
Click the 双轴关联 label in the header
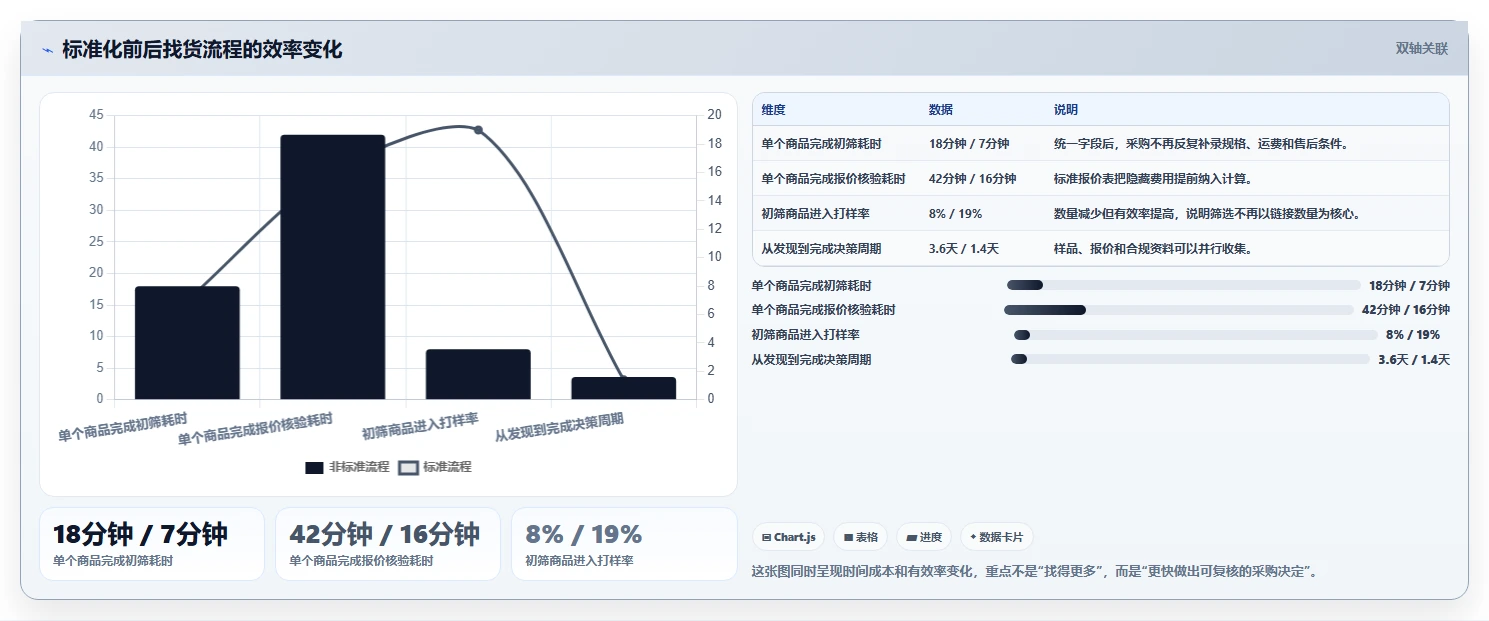click(1421, 48)
